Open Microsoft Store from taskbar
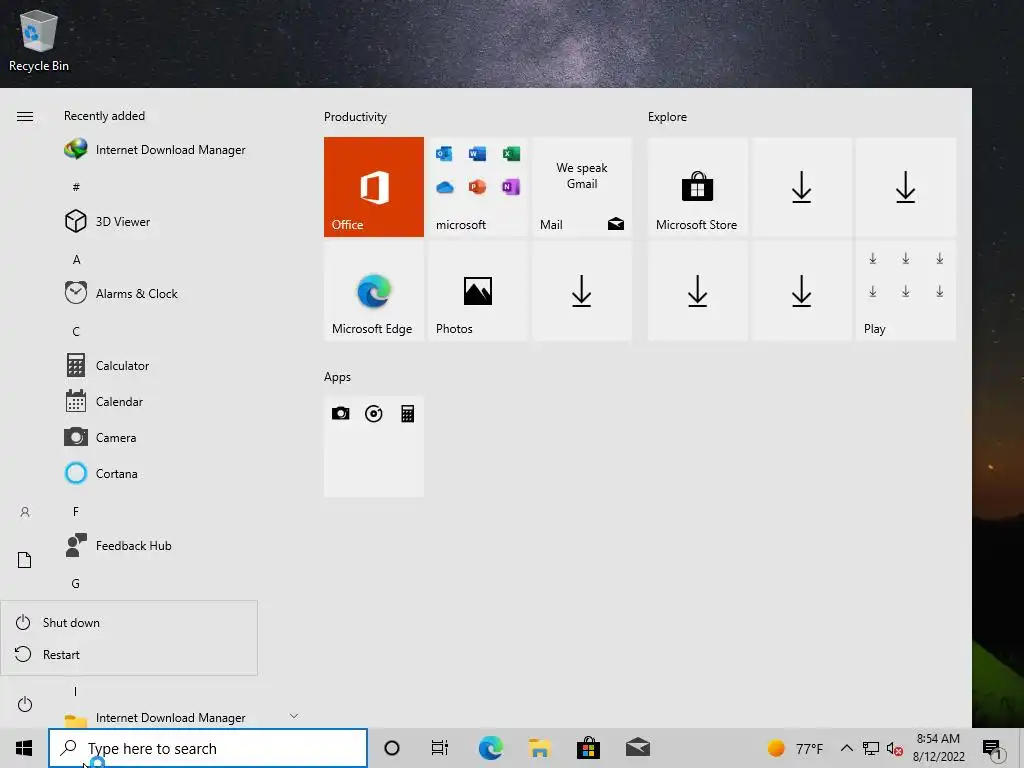Screen dimensions: 1024x768 pos(588,748)
